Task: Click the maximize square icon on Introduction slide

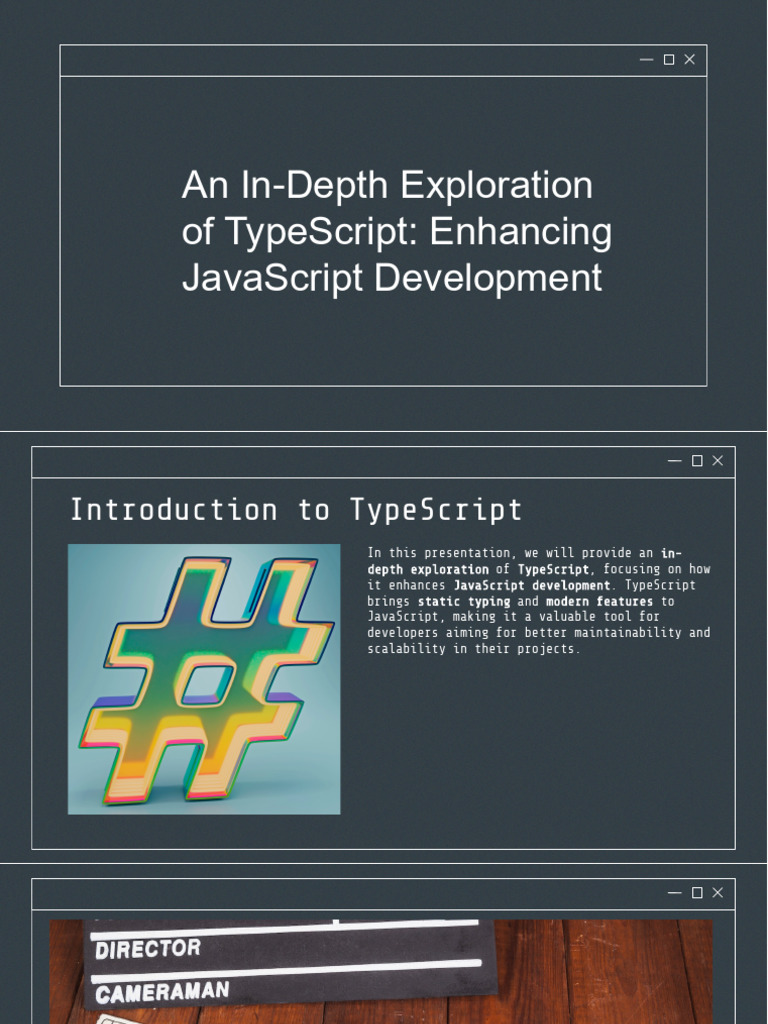Action: pos(697,460)
